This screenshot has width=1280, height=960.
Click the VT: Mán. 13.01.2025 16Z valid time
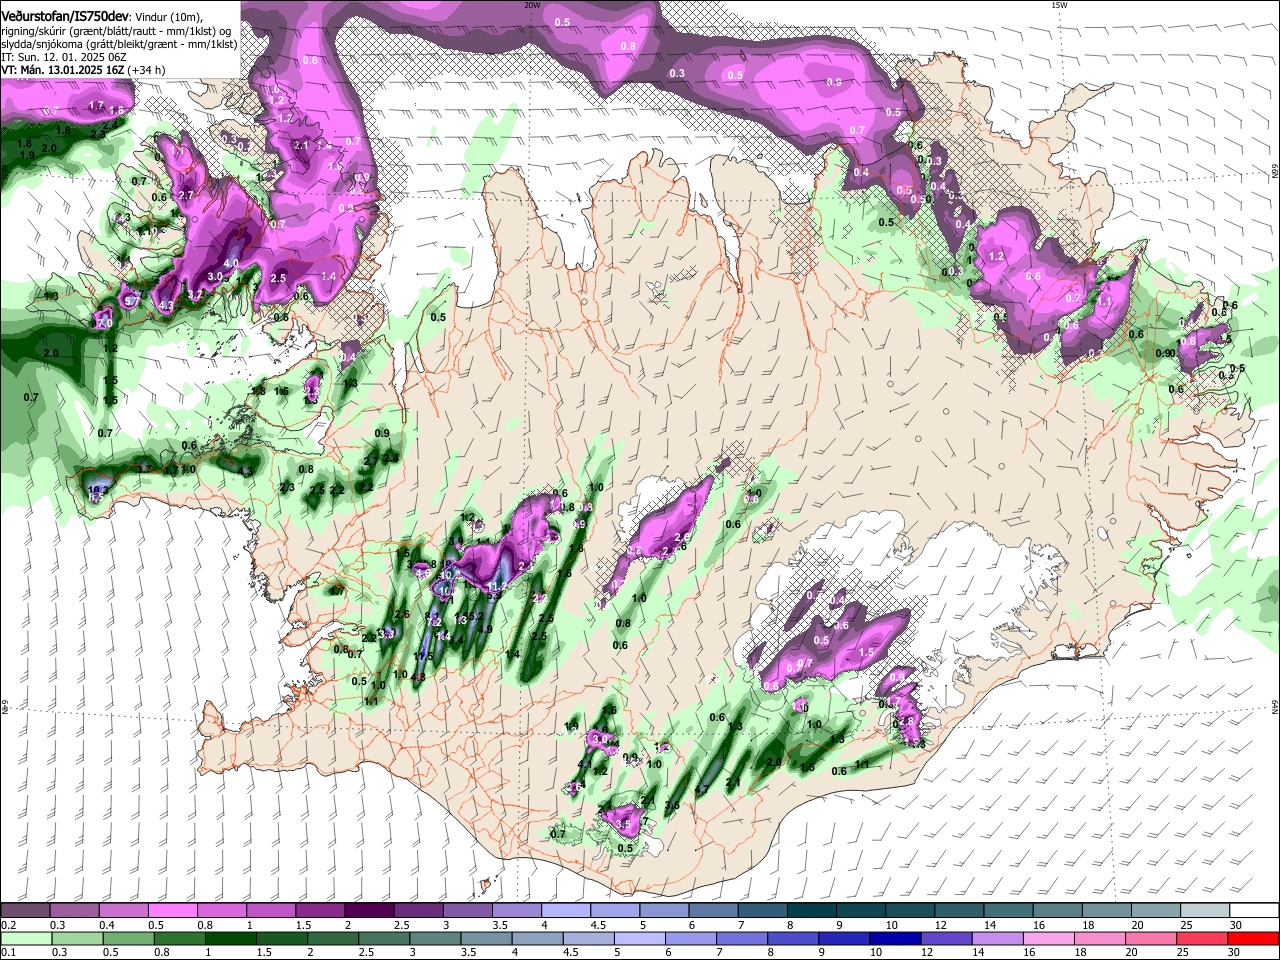click(x=62, y=70)
